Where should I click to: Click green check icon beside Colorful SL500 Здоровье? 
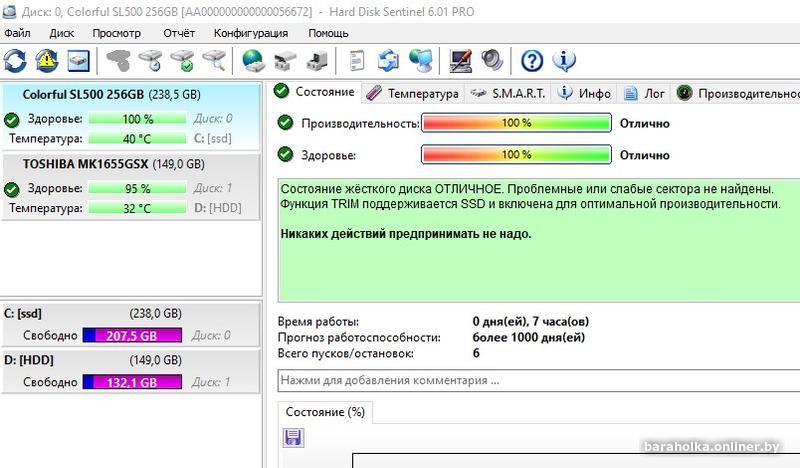(11, 120)
